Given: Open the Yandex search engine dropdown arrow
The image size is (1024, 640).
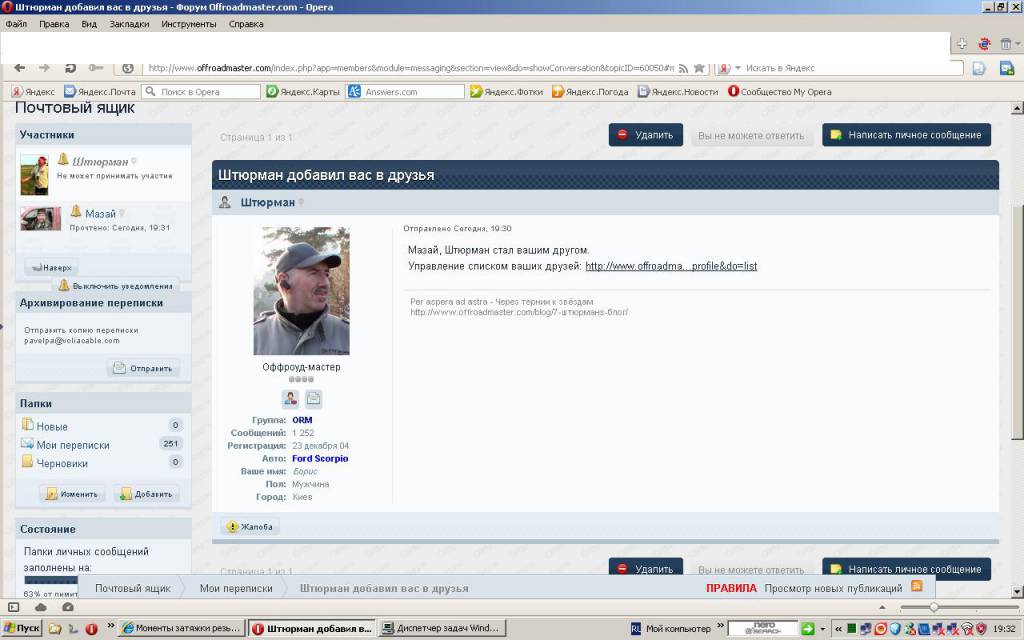Looking at the screenshot, I should click(x=738, y=68).
